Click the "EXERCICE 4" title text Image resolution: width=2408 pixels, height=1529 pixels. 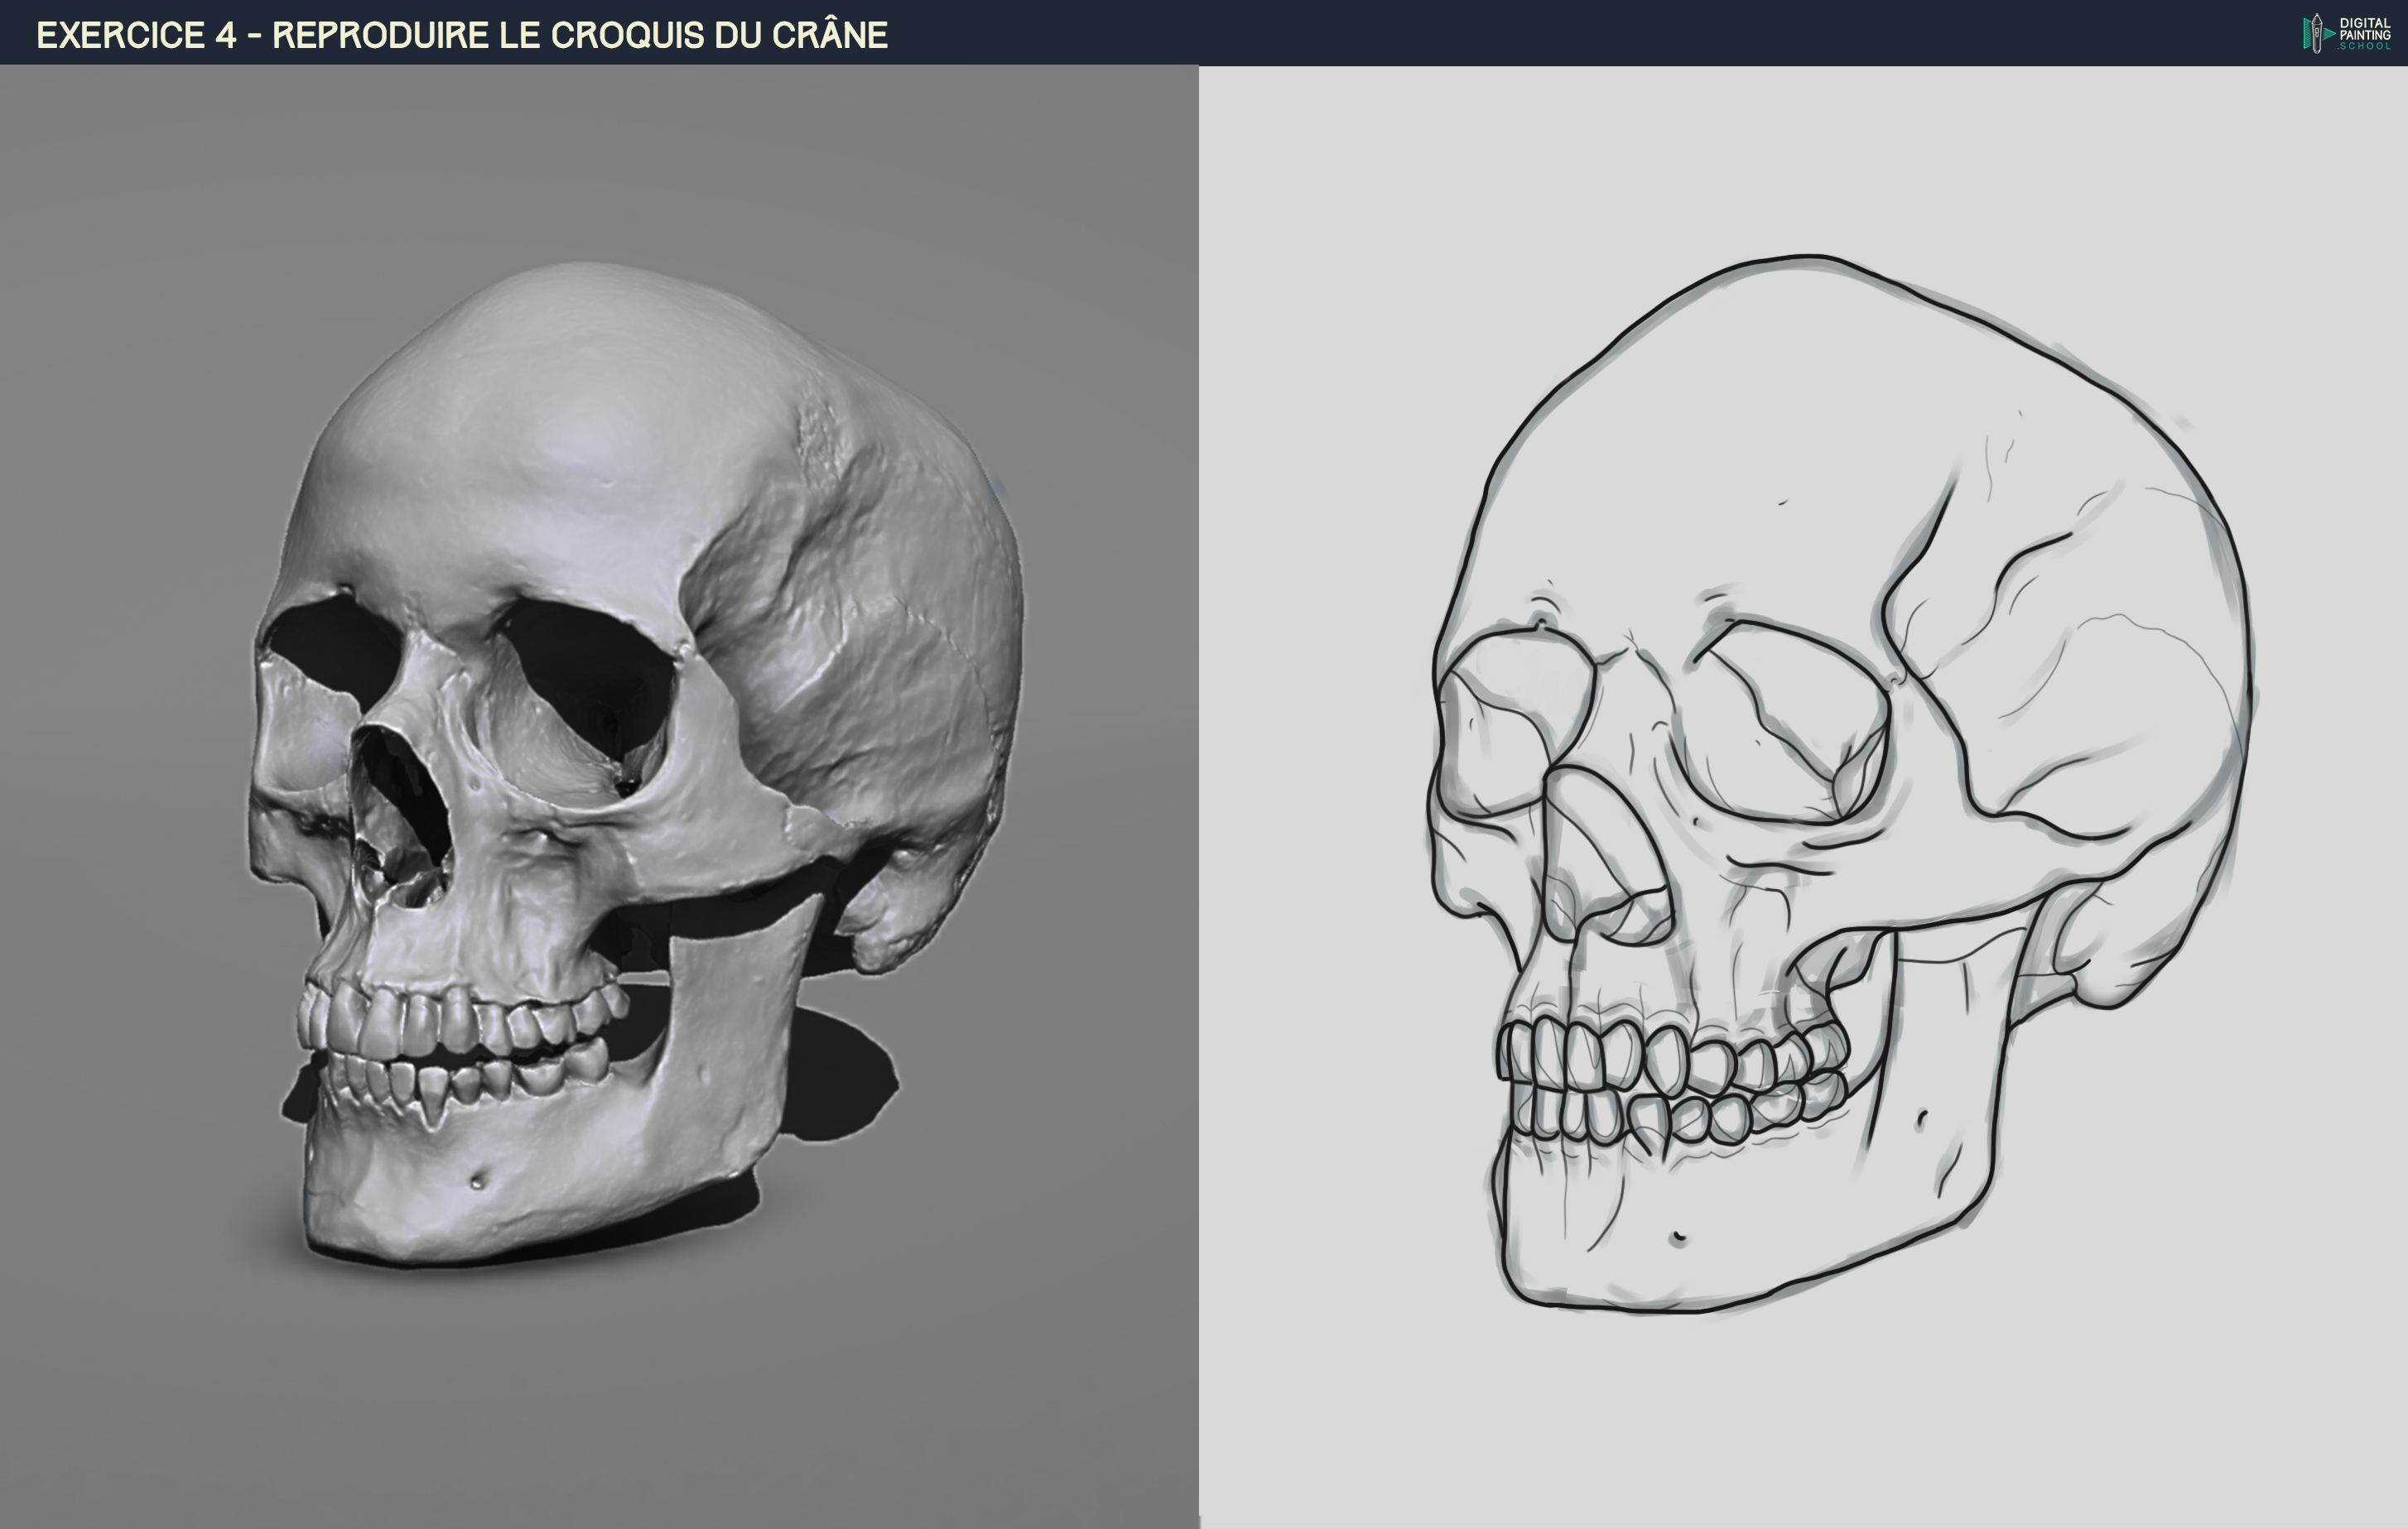[136, 35]
